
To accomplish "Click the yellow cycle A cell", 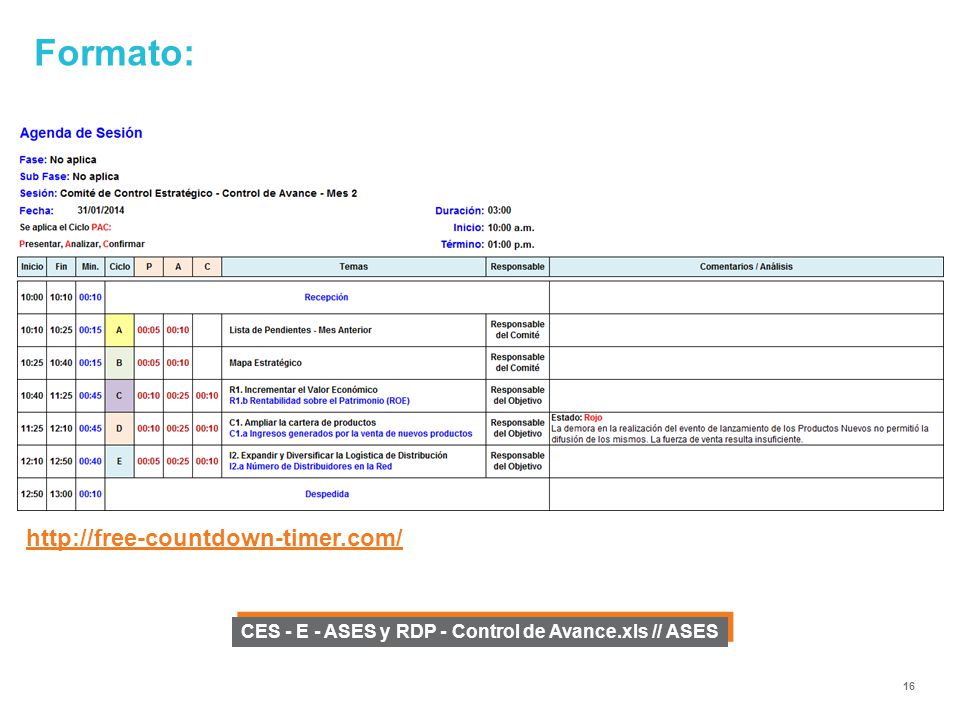I will (119, 330).
